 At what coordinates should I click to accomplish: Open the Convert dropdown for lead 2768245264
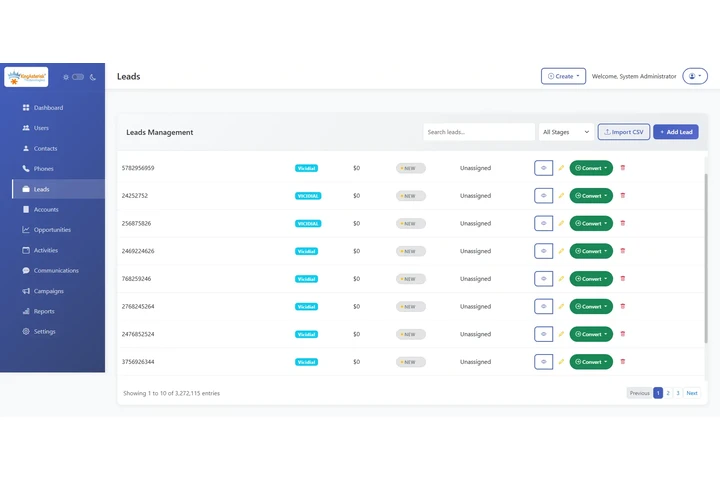[591, 307]
